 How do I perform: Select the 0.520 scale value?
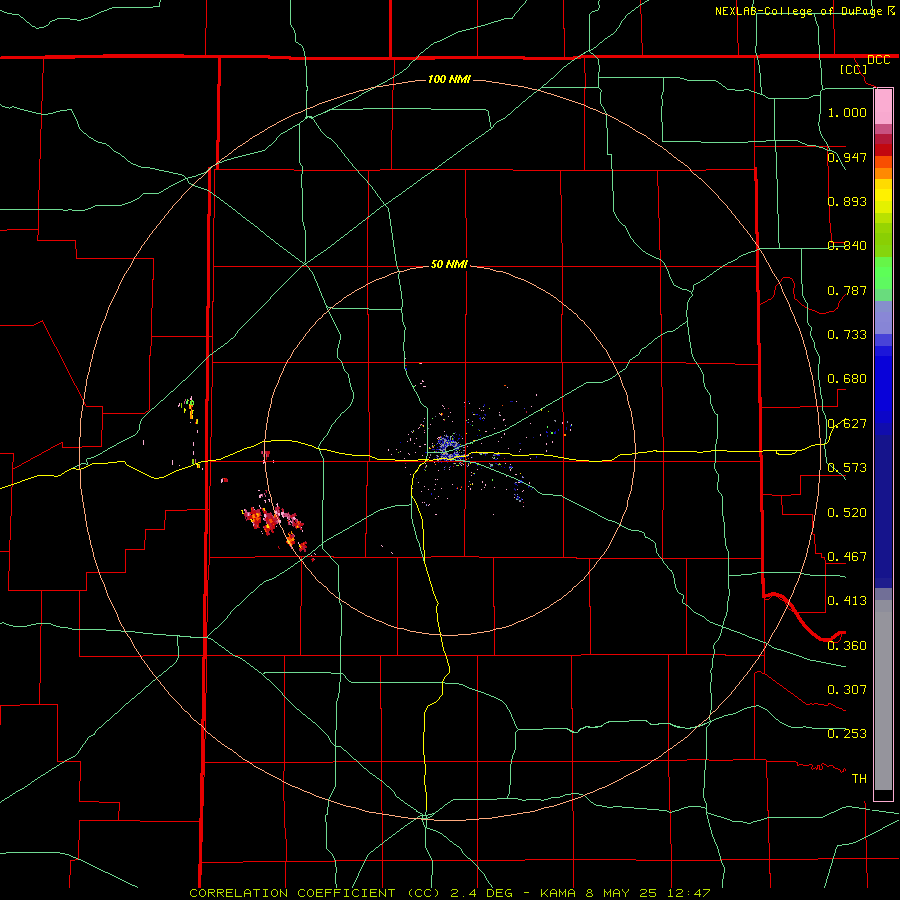(847, 512)
